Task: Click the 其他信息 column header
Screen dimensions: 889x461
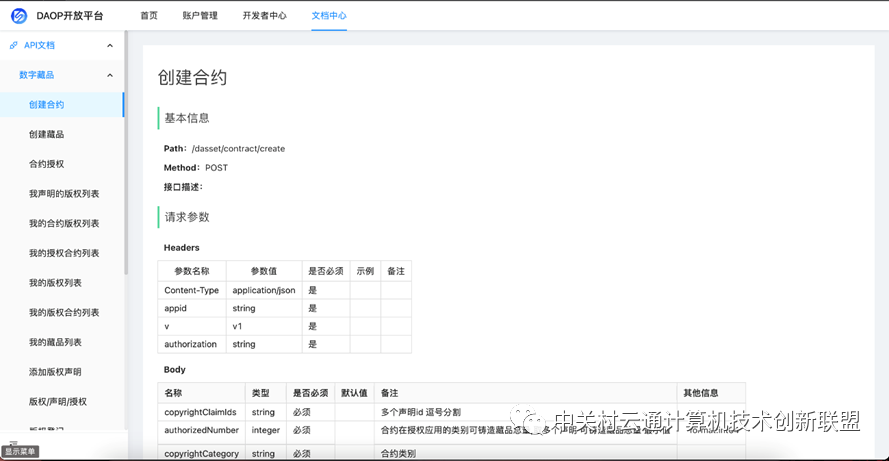Action: [x=712, y=393]
